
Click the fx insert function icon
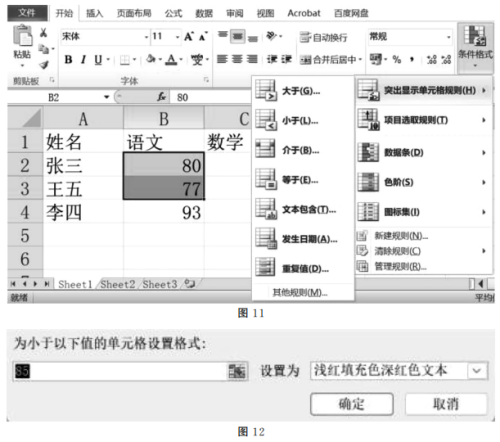coord(162,97)
